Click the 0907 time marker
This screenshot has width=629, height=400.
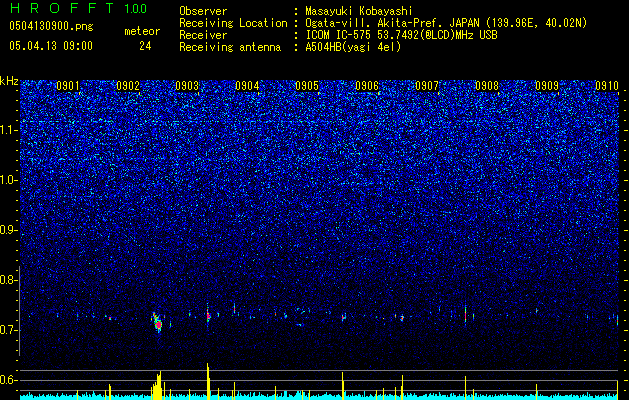(427, 86)
